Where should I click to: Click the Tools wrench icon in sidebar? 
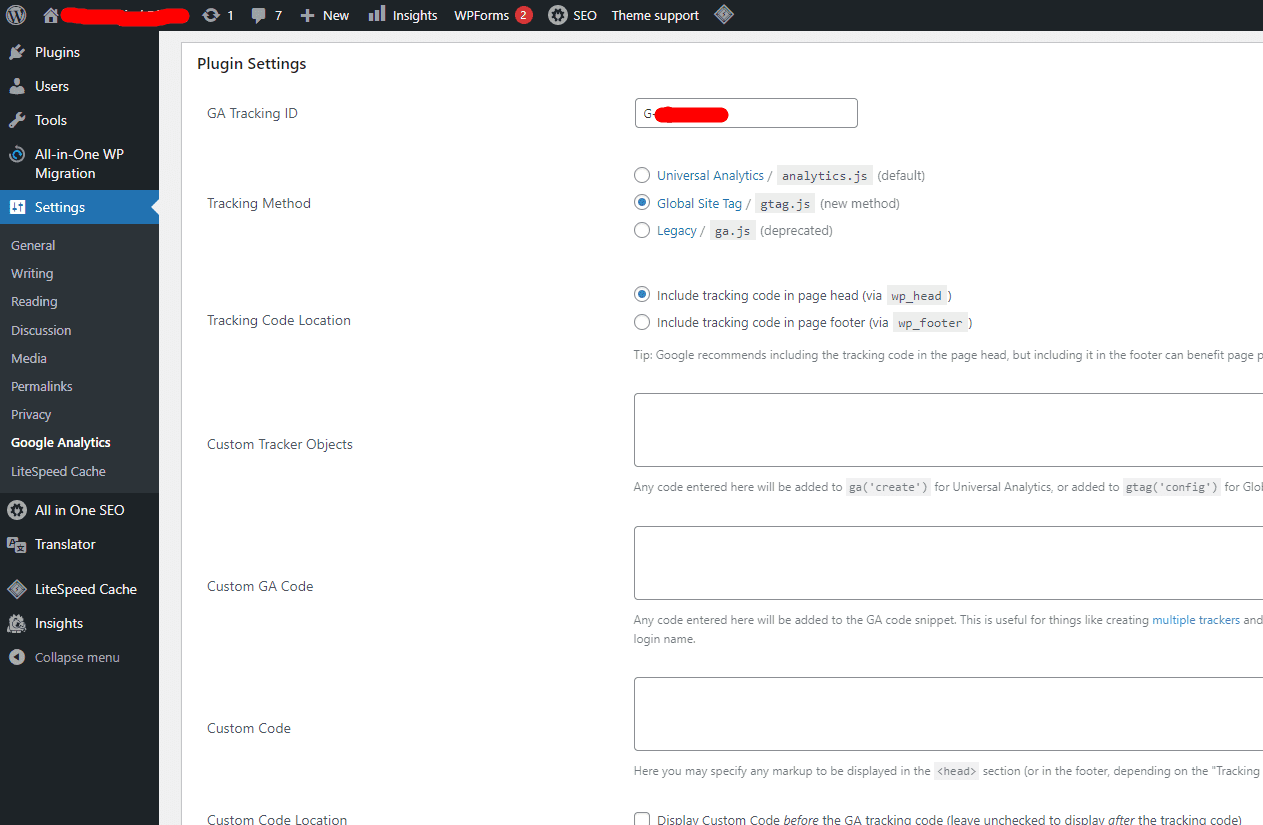17,120
